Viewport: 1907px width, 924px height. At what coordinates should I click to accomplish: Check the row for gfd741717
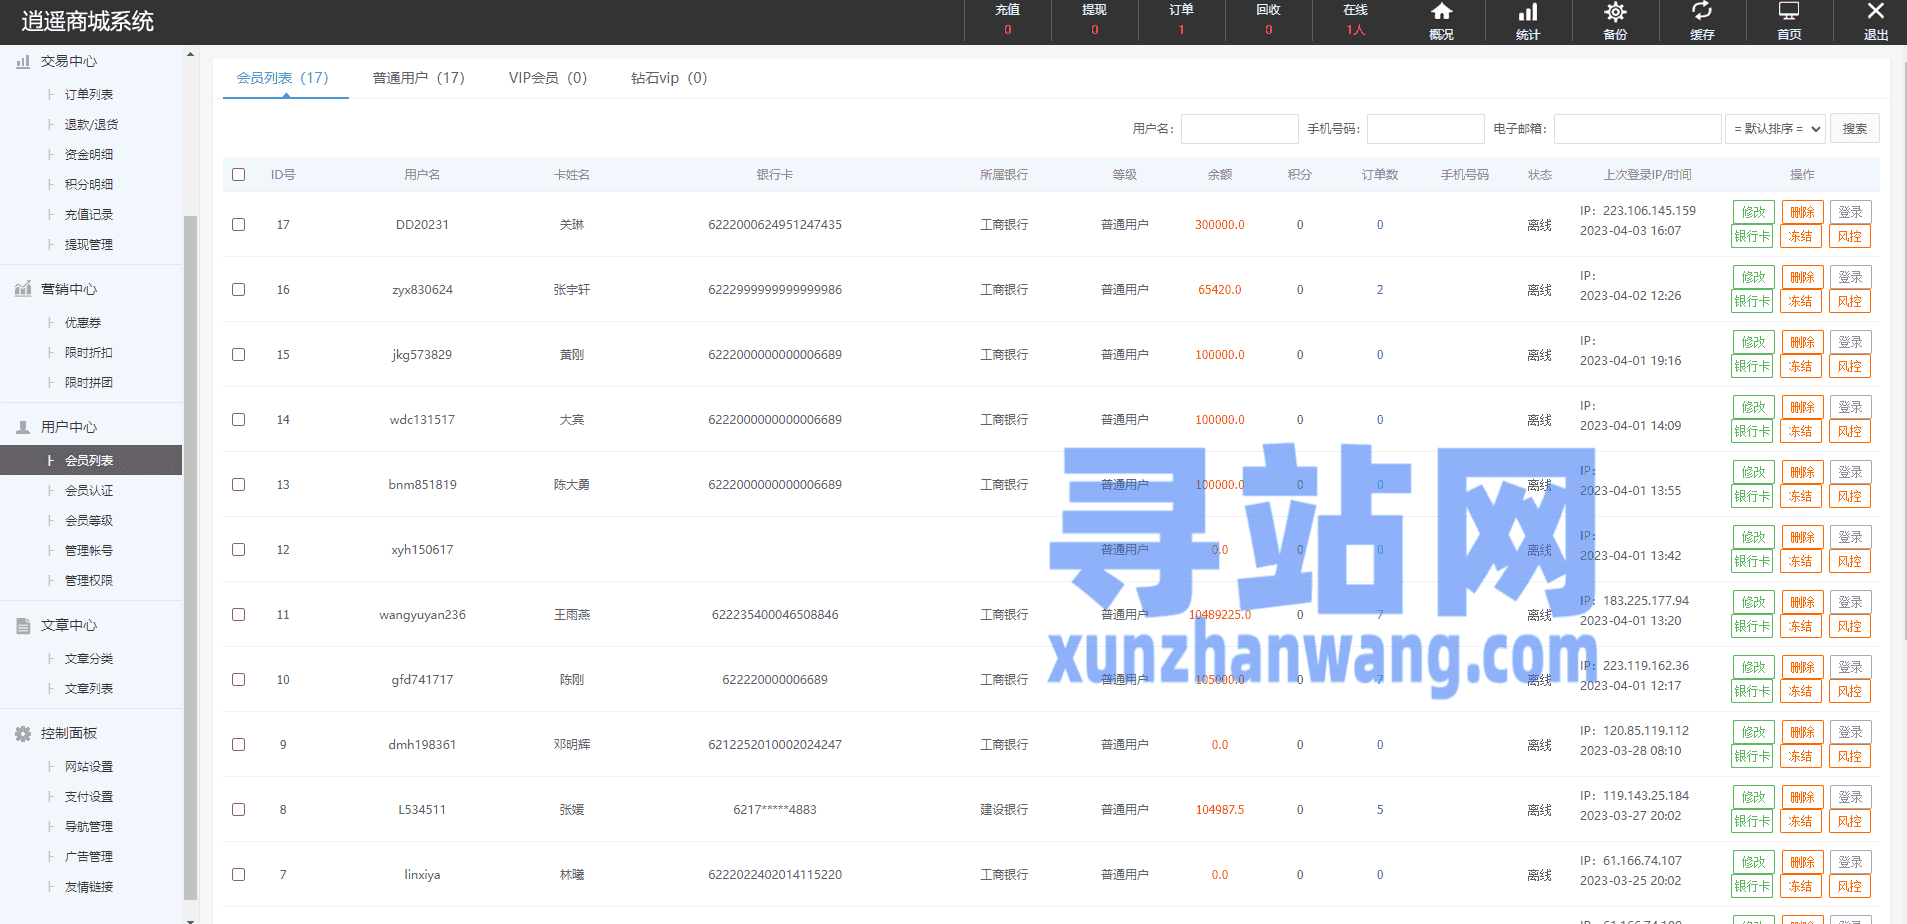(238, 679)
